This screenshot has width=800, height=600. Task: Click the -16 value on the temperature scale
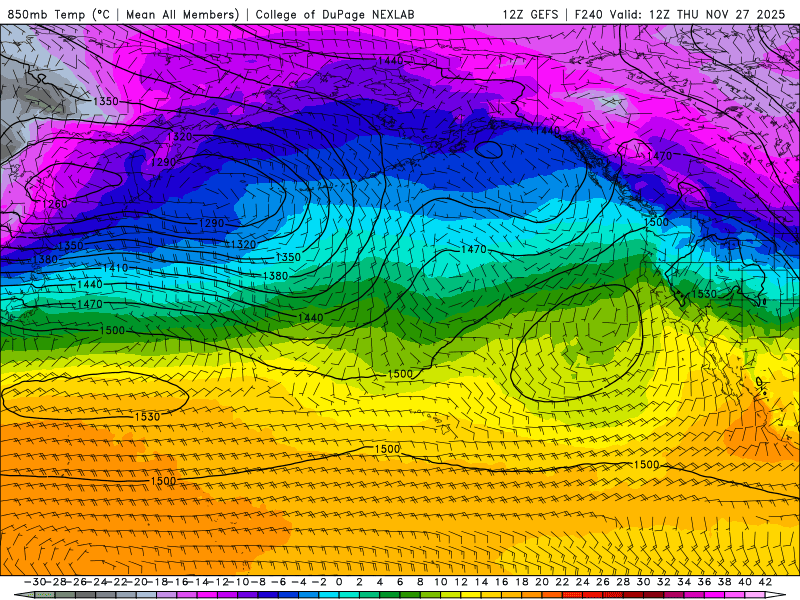(177, 582)
